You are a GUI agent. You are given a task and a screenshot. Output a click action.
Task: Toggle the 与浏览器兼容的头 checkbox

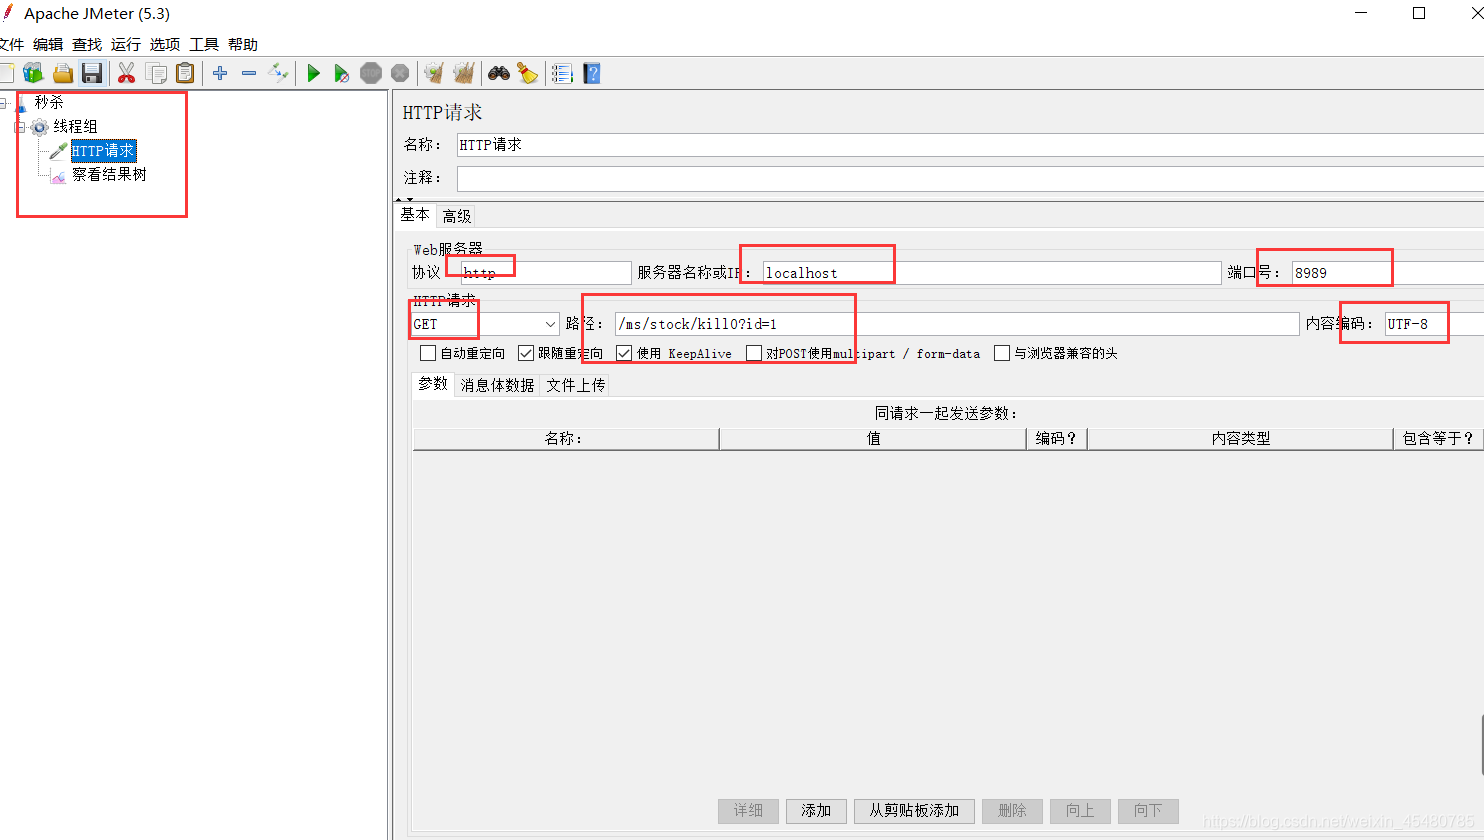[1002, 353]
